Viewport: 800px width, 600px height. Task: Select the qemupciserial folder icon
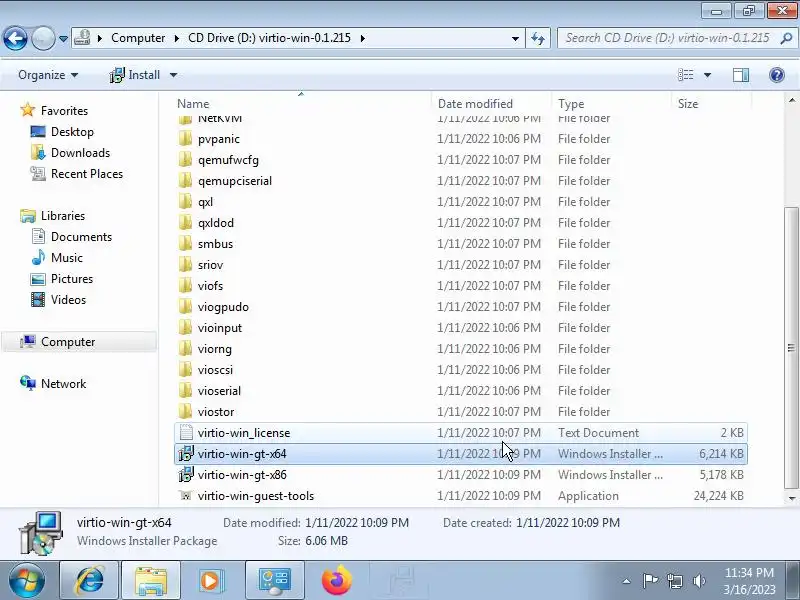(186, 181)
